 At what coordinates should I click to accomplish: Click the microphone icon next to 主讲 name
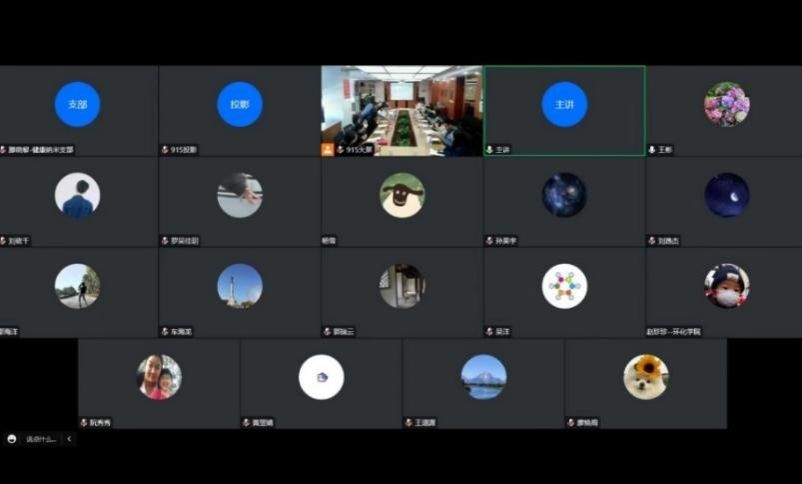tap(490, 149)
